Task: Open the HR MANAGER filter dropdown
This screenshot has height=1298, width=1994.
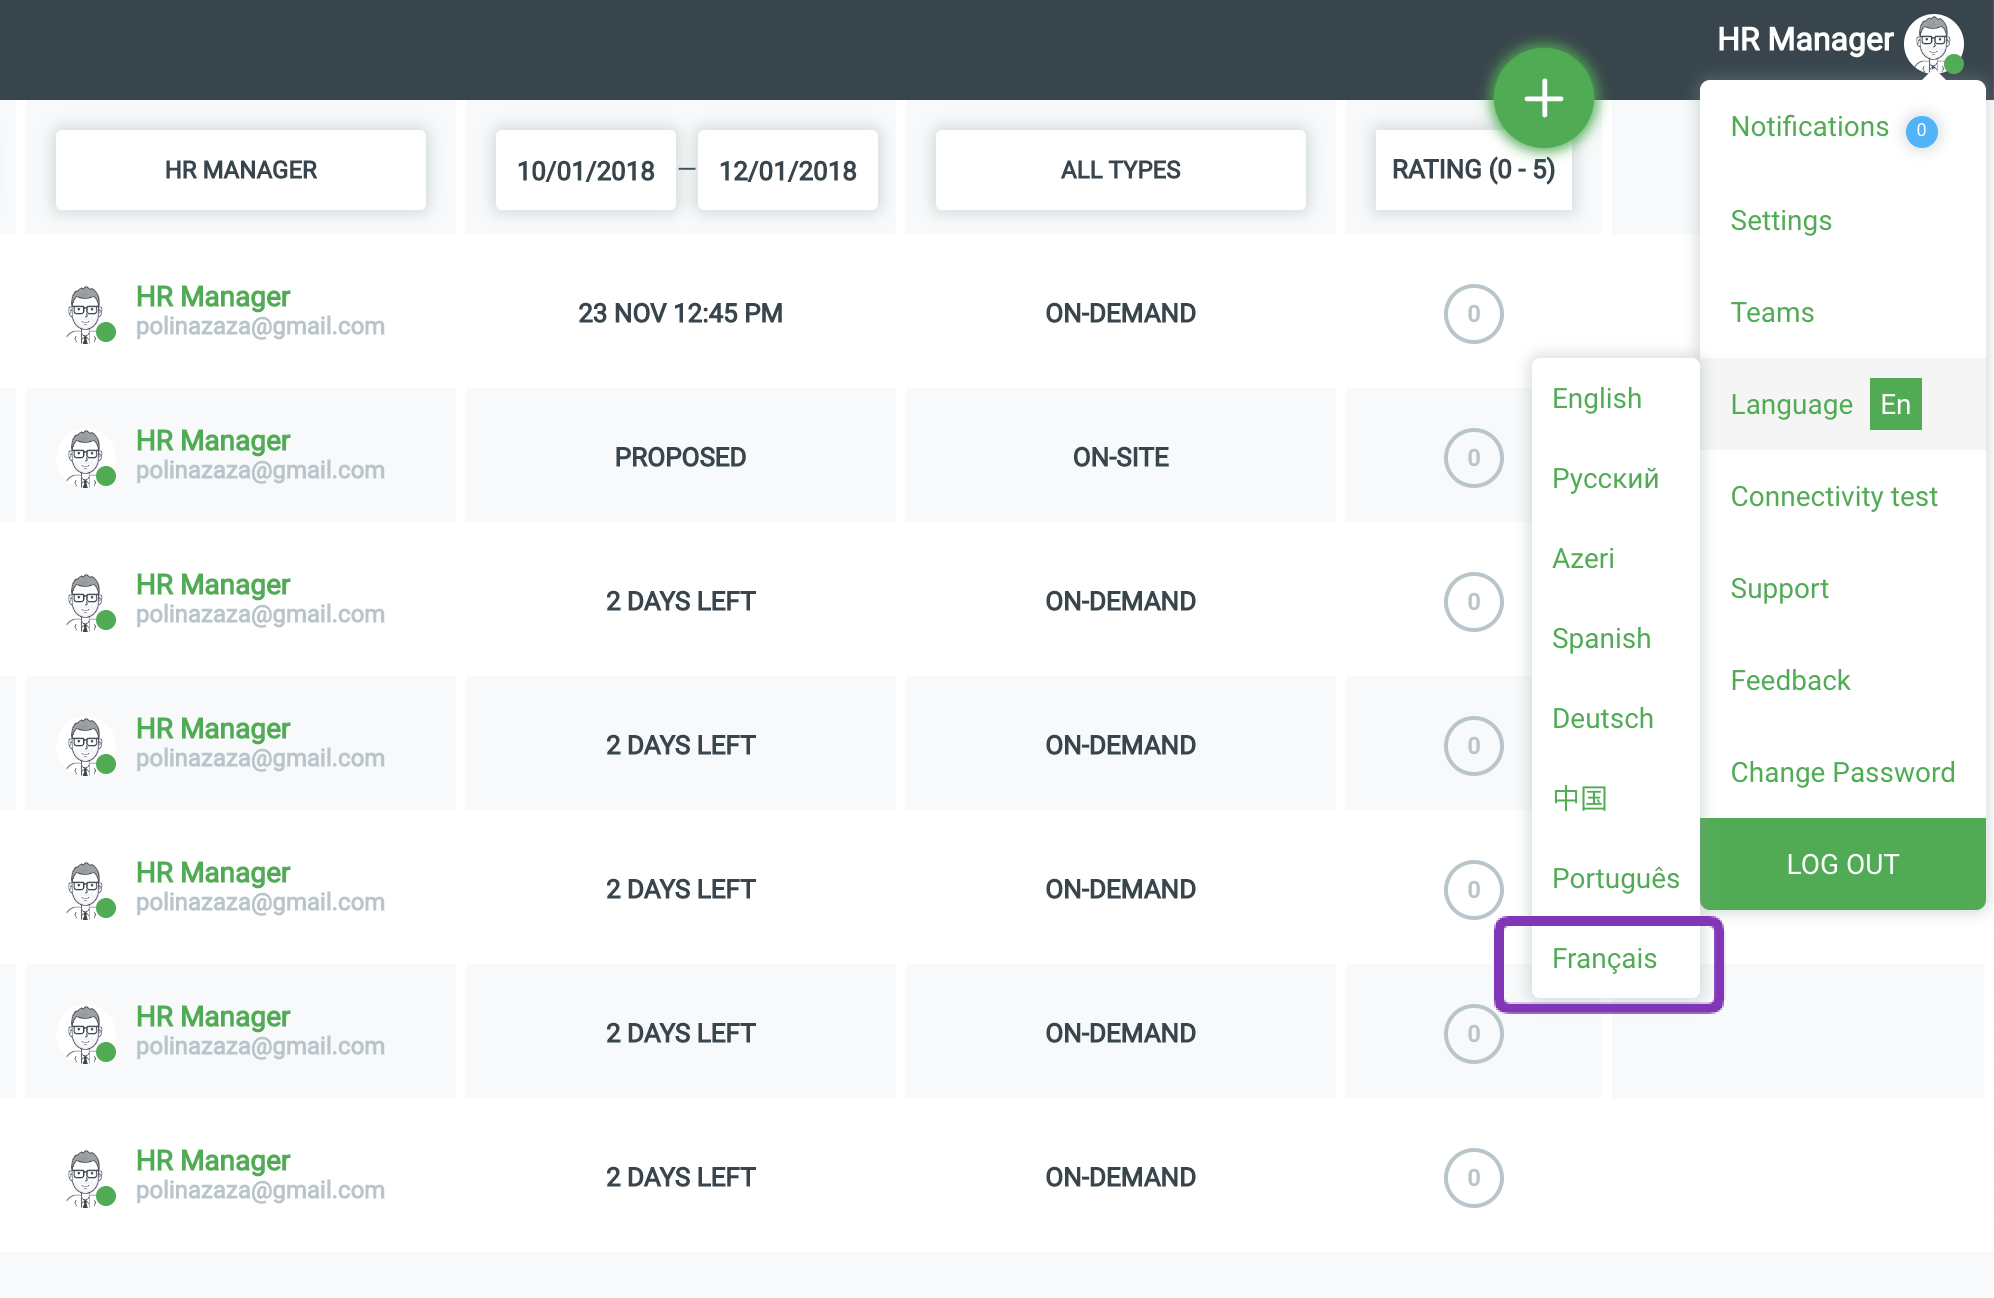Action: point(241,170)
